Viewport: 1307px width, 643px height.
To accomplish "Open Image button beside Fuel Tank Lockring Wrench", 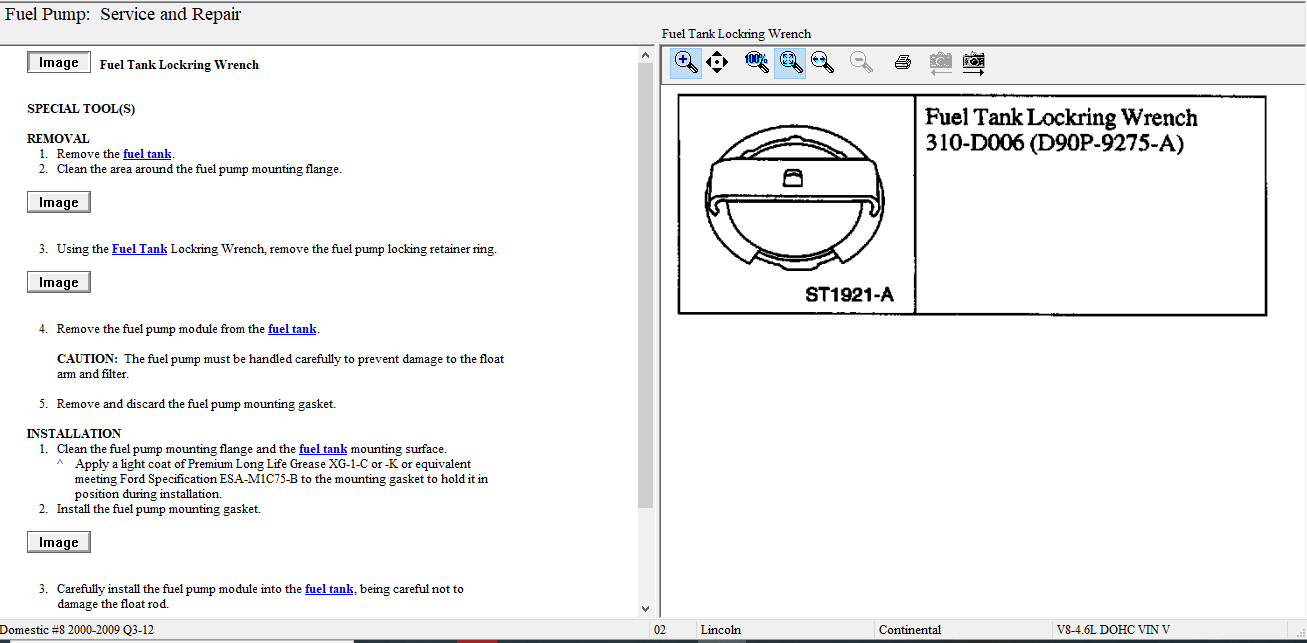I will pos(59,63).
